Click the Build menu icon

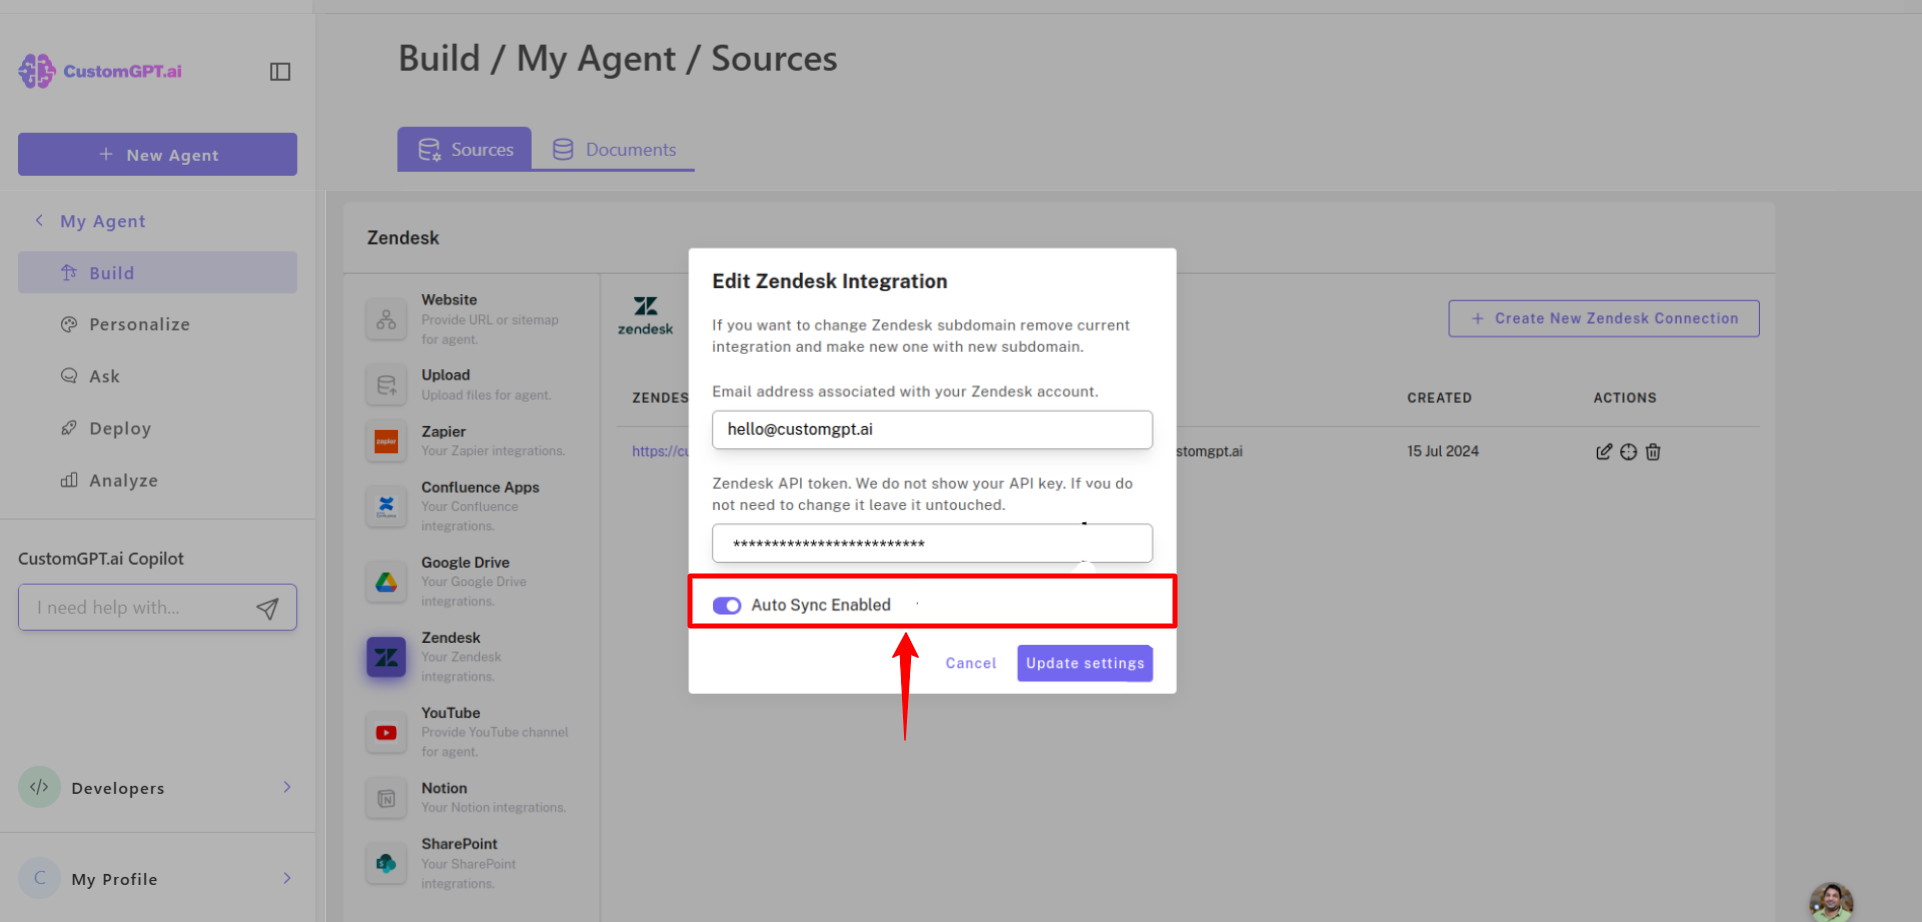(69, 273)
